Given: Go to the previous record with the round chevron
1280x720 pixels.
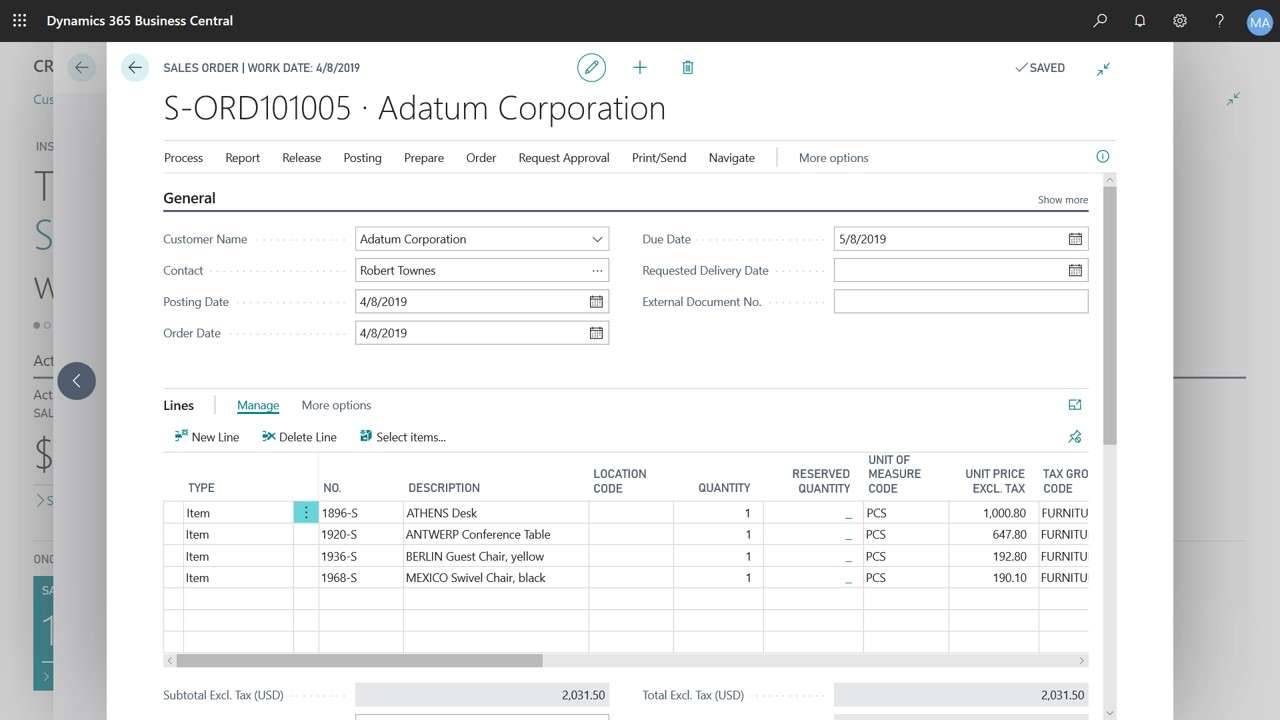Looking at the screenshot, I should pyautogui.click(x=77, y=381).
